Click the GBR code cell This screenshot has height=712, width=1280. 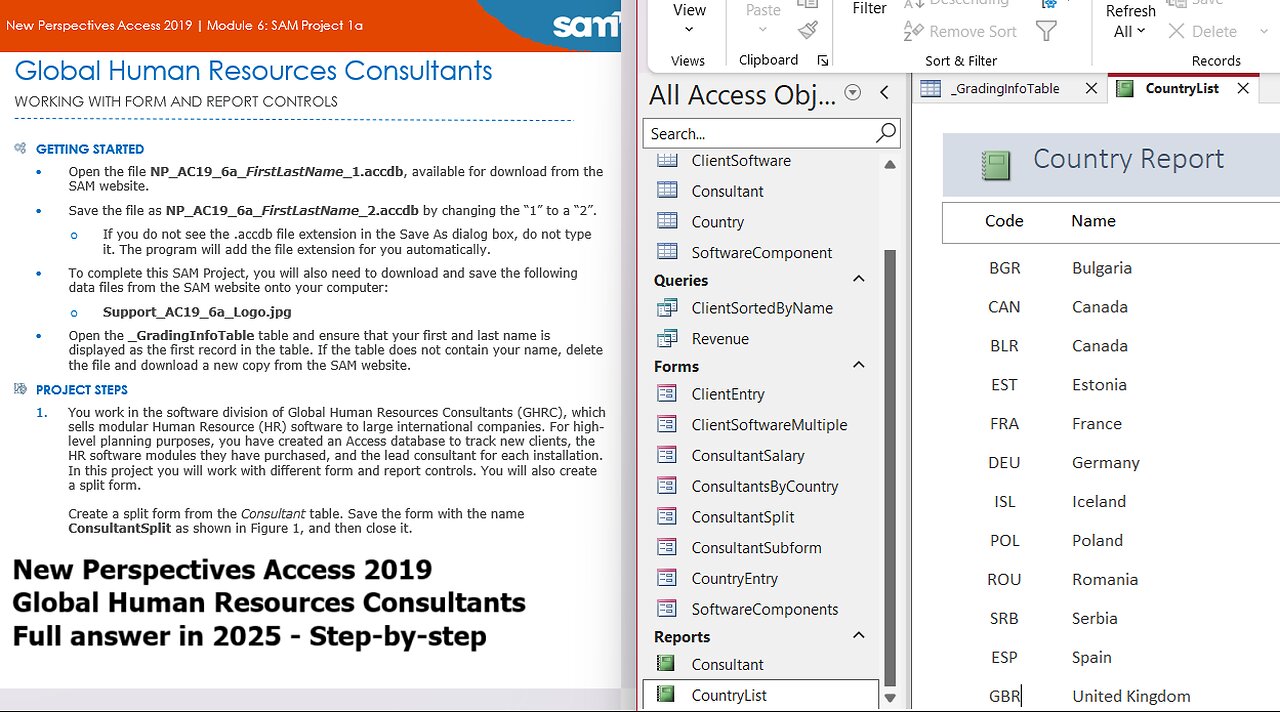click(1005, 696)
